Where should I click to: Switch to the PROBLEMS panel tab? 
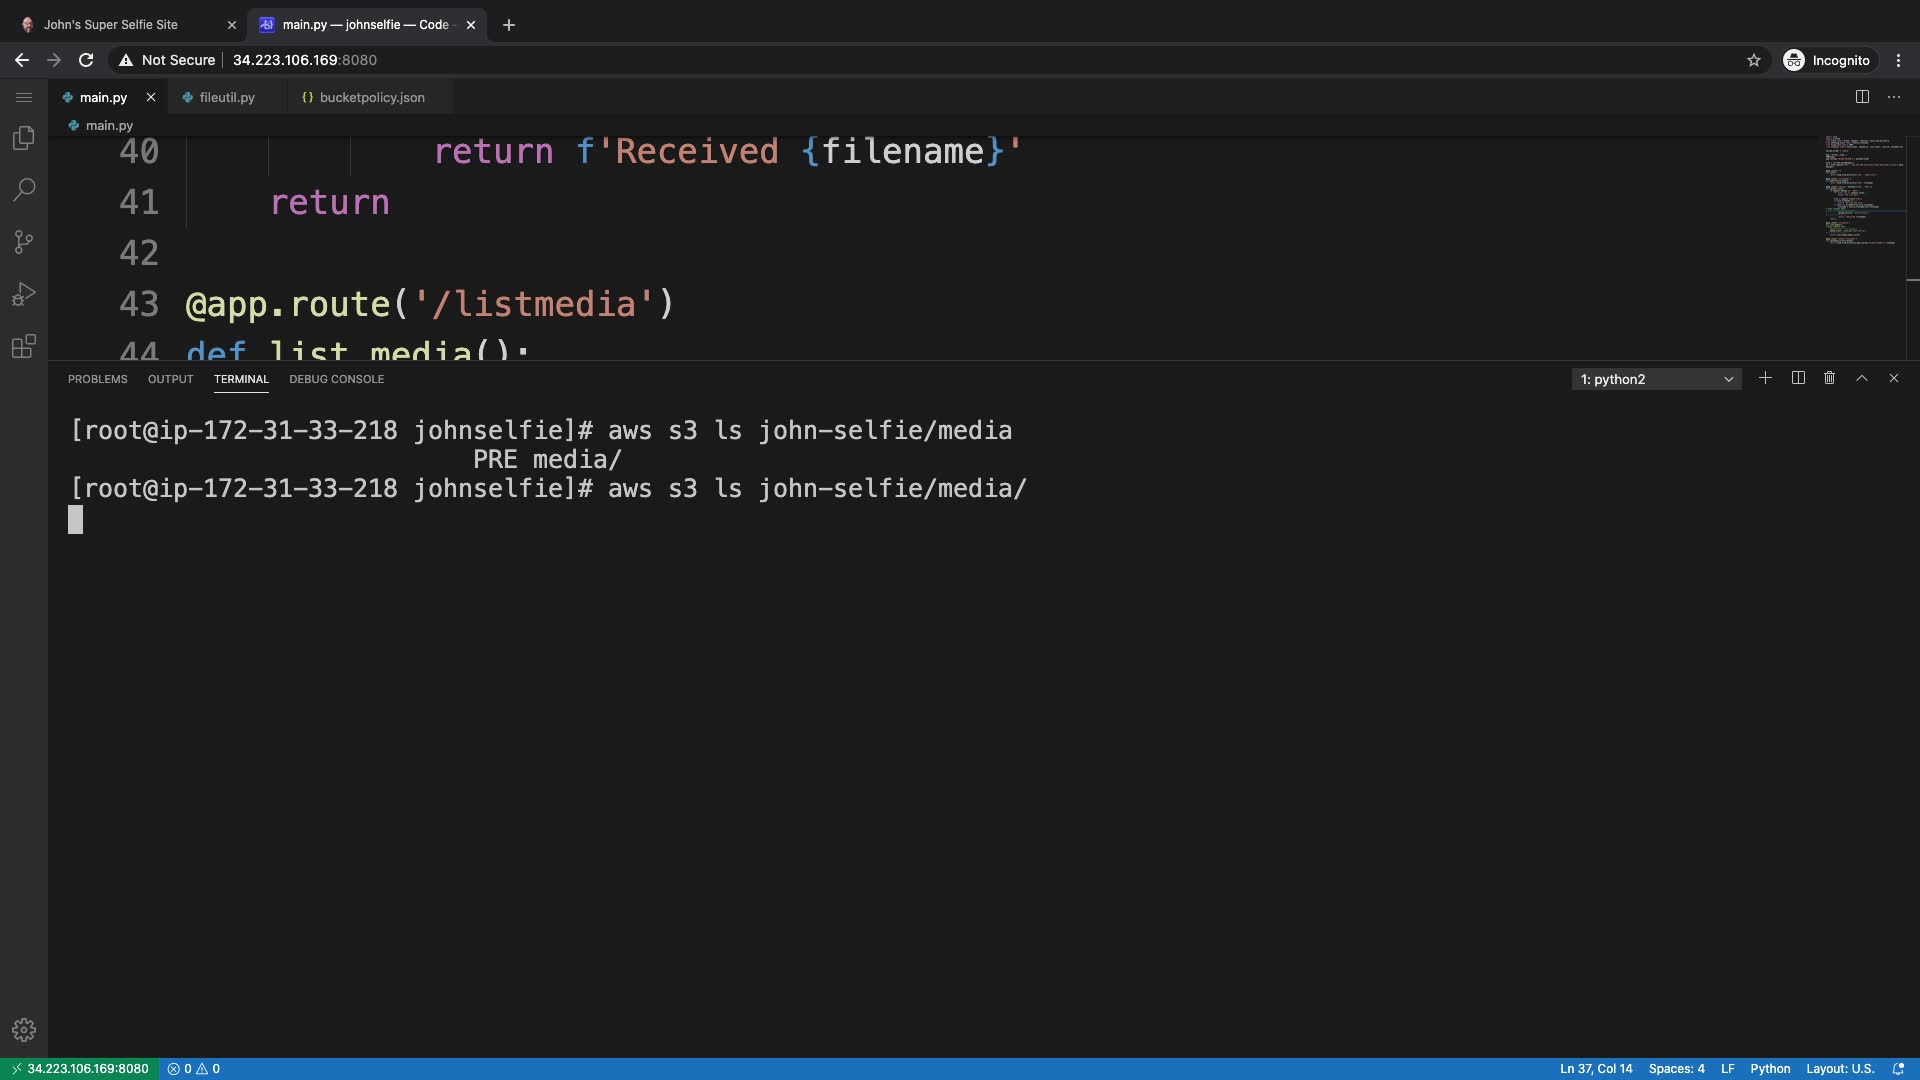(97, 379)
